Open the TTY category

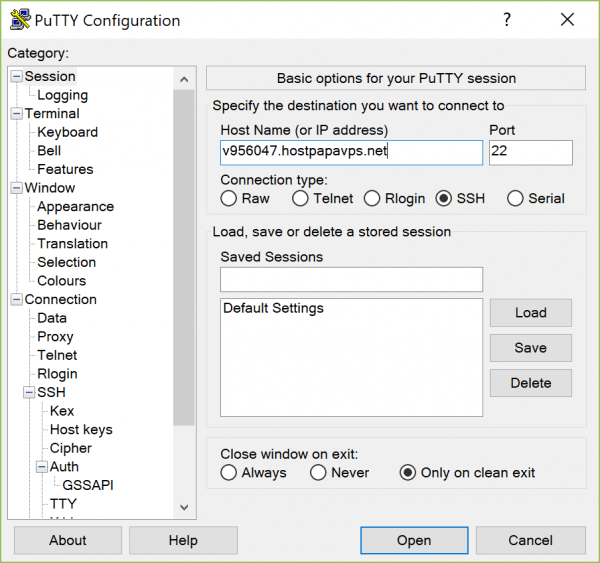tap(63, 504)
